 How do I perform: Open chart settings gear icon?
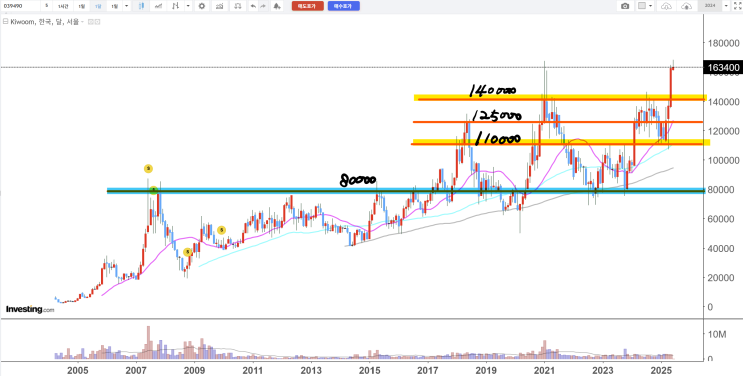tap(202, 6)
